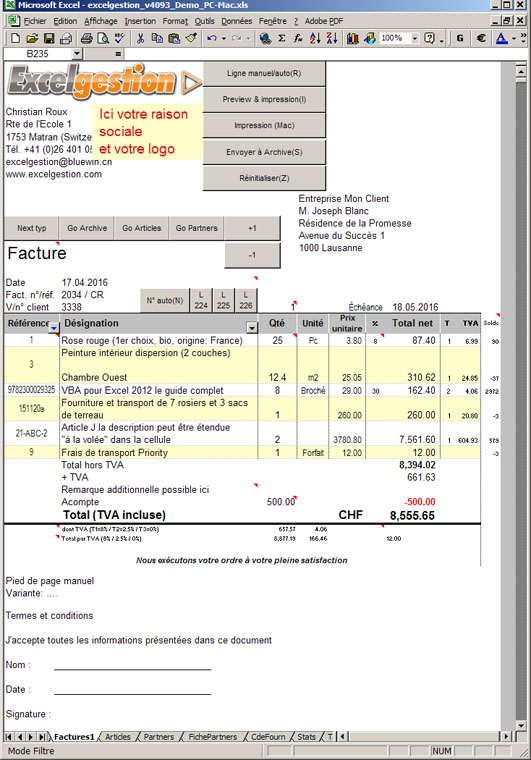531x760 pixels.
Task: Switch to the Stats sheet tab
Action: (x=306, y=737)
